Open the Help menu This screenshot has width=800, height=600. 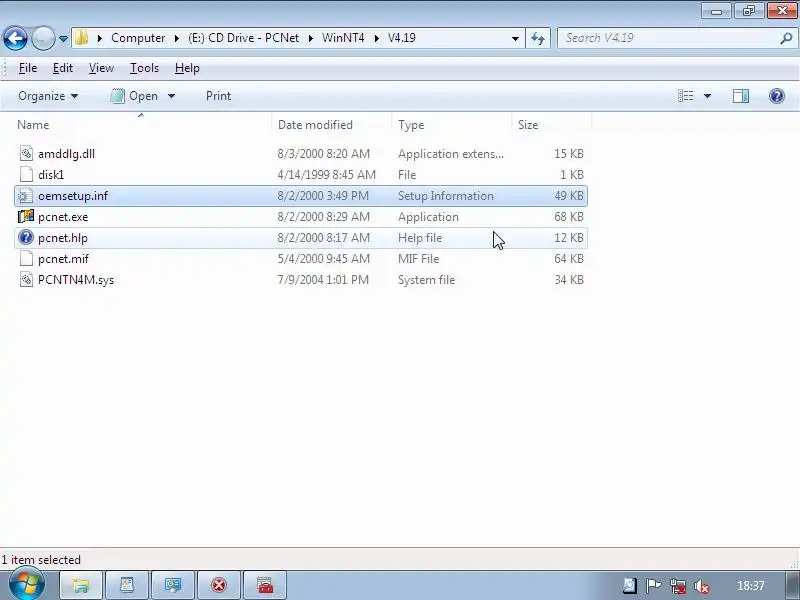coord(187,68)
